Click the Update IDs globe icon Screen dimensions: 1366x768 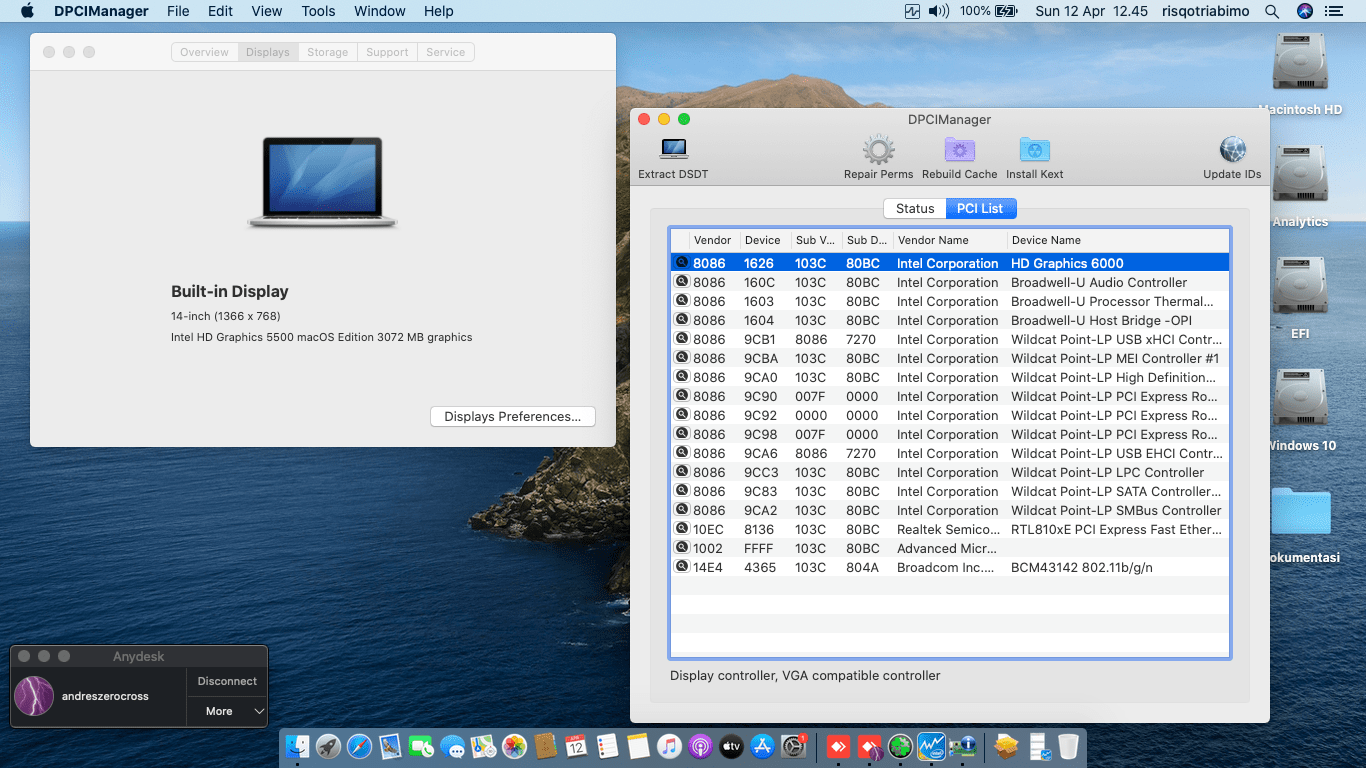(x=1232, y=150)
